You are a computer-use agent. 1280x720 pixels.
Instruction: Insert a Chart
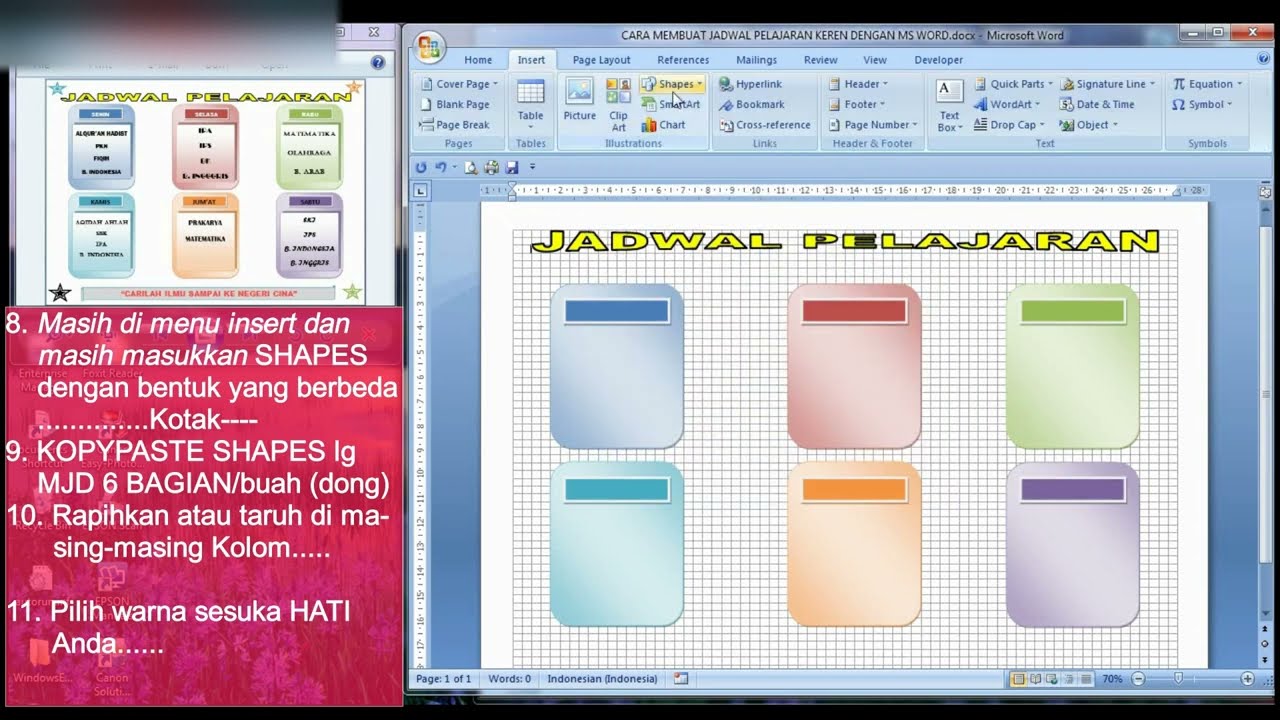(x=664, y=125)
